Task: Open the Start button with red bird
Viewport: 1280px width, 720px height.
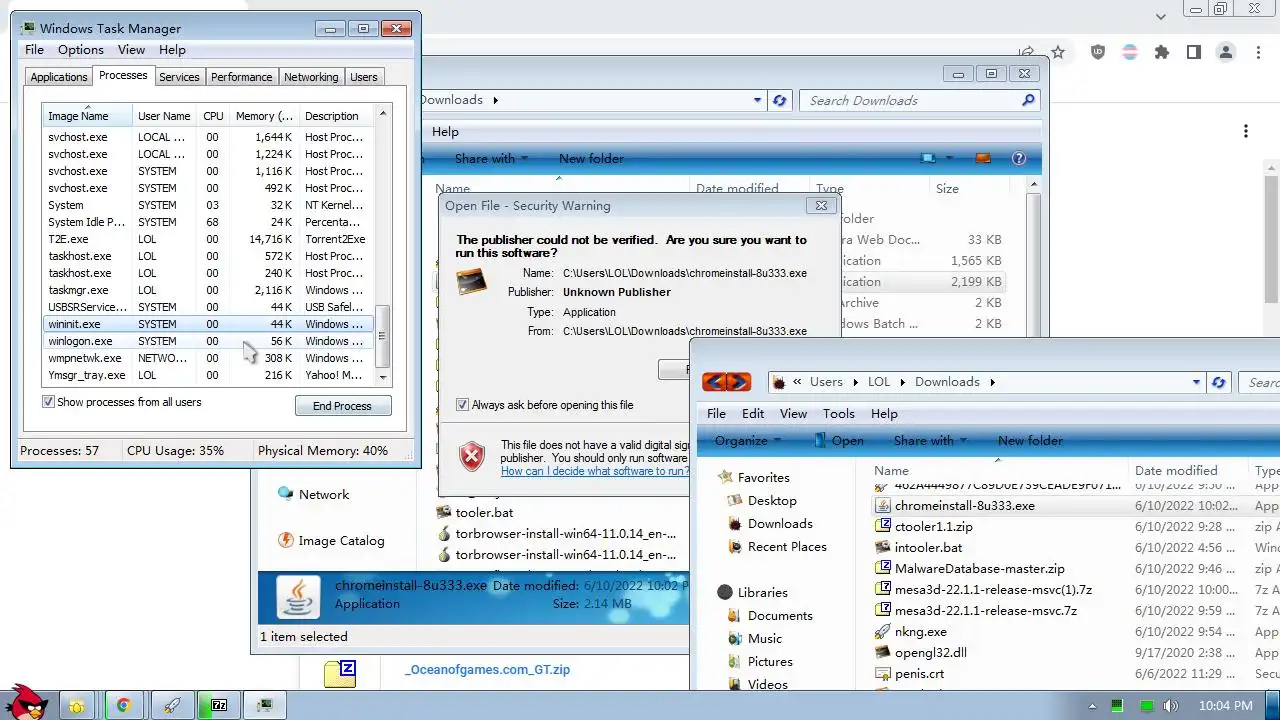Action: click(x=27, y=704)
